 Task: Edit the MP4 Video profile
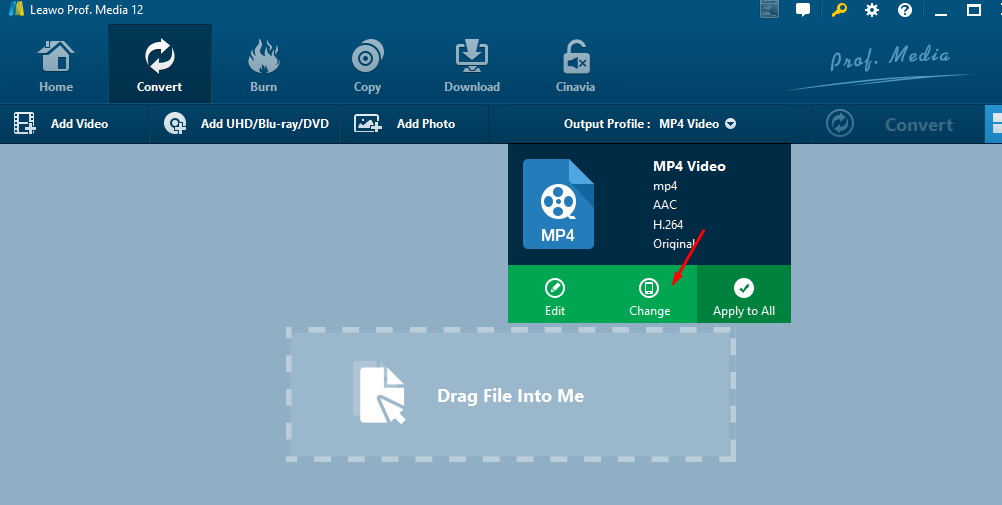click(x=555, y=295)
